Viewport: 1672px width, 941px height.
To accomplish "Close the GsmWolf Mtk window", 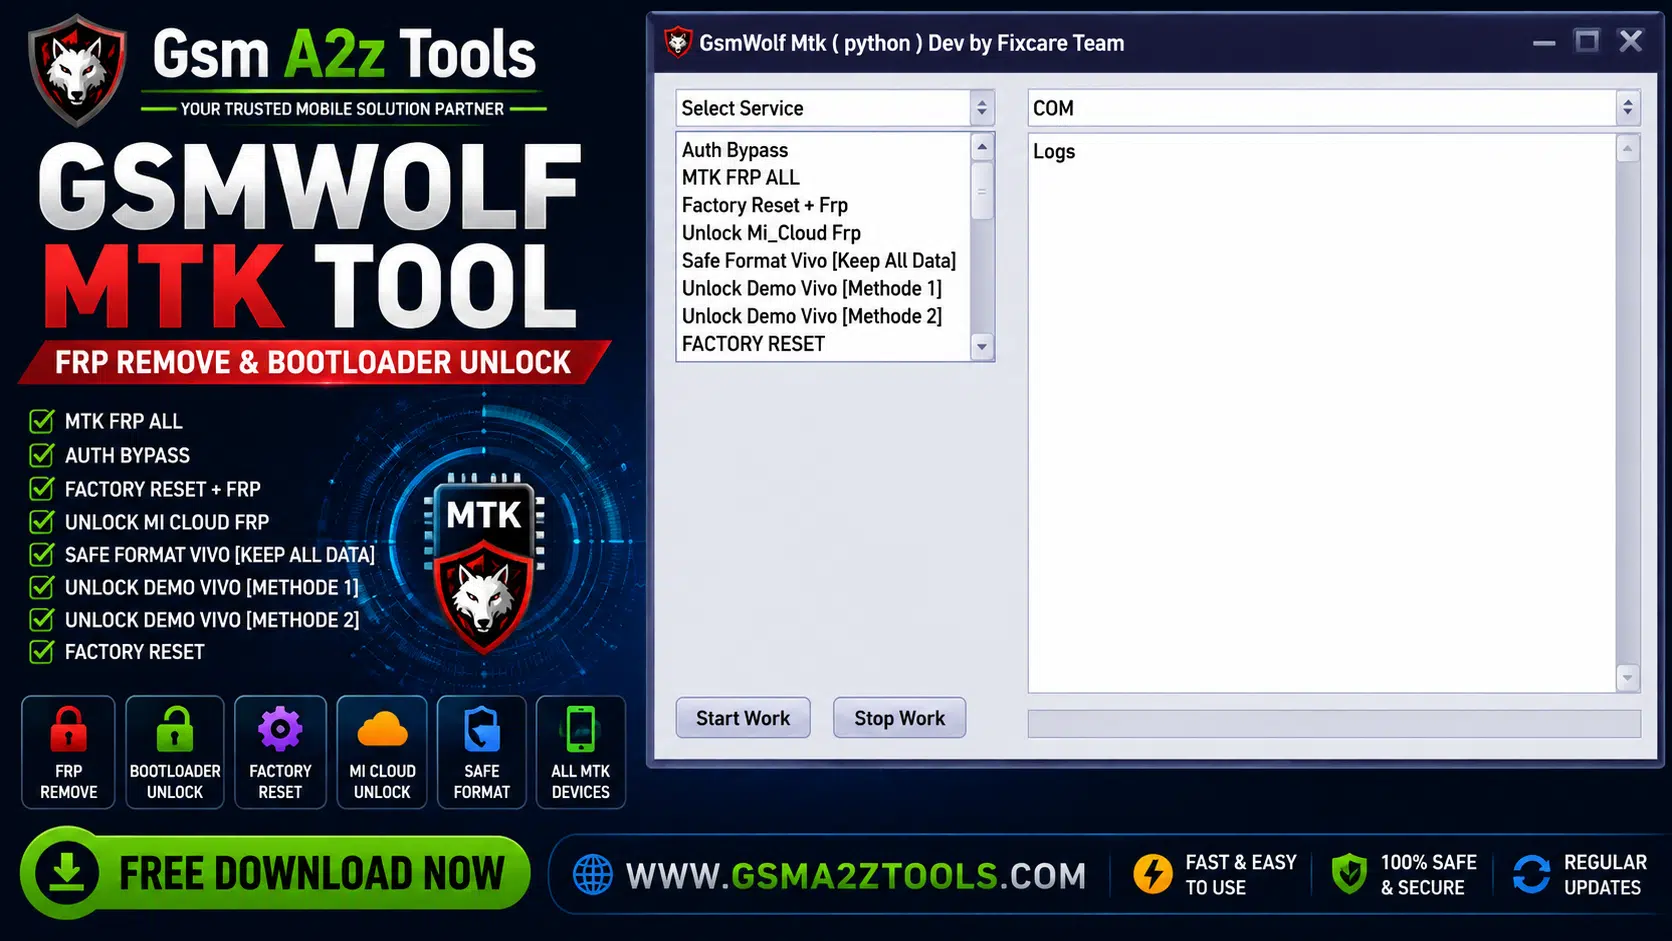I will (x=1631, y=41).
